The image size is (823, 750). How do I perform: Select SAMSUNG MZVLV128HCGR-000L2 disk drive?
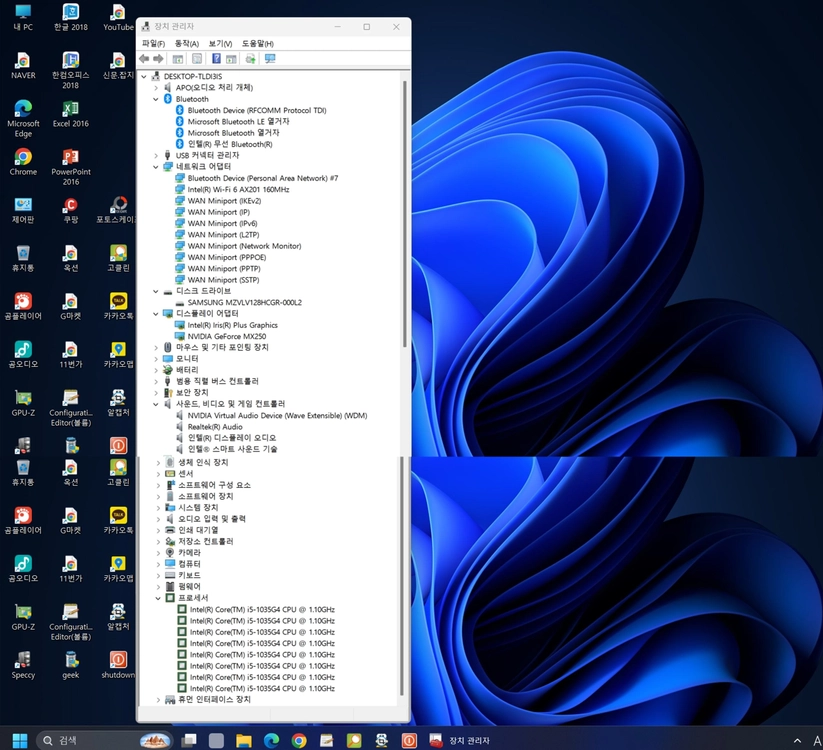click(245, 303)
